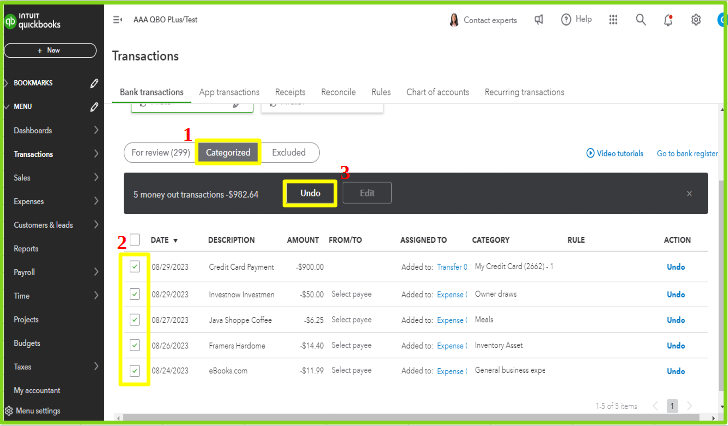
Task: Expand the Time menu chevron
Action: [x=96, y=296]
